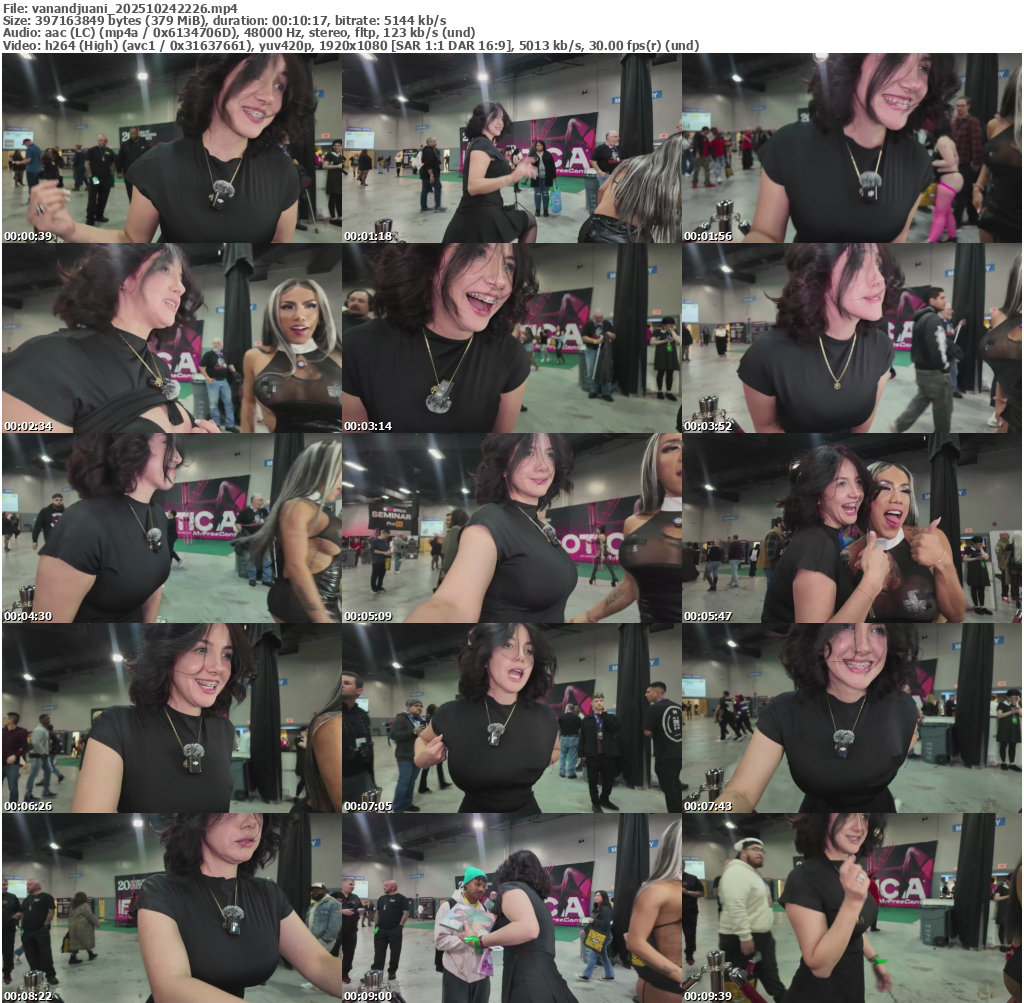Open the thumbnail at 00:06:26
Screen dimensions: 1024x1003
tap(171, 718)
